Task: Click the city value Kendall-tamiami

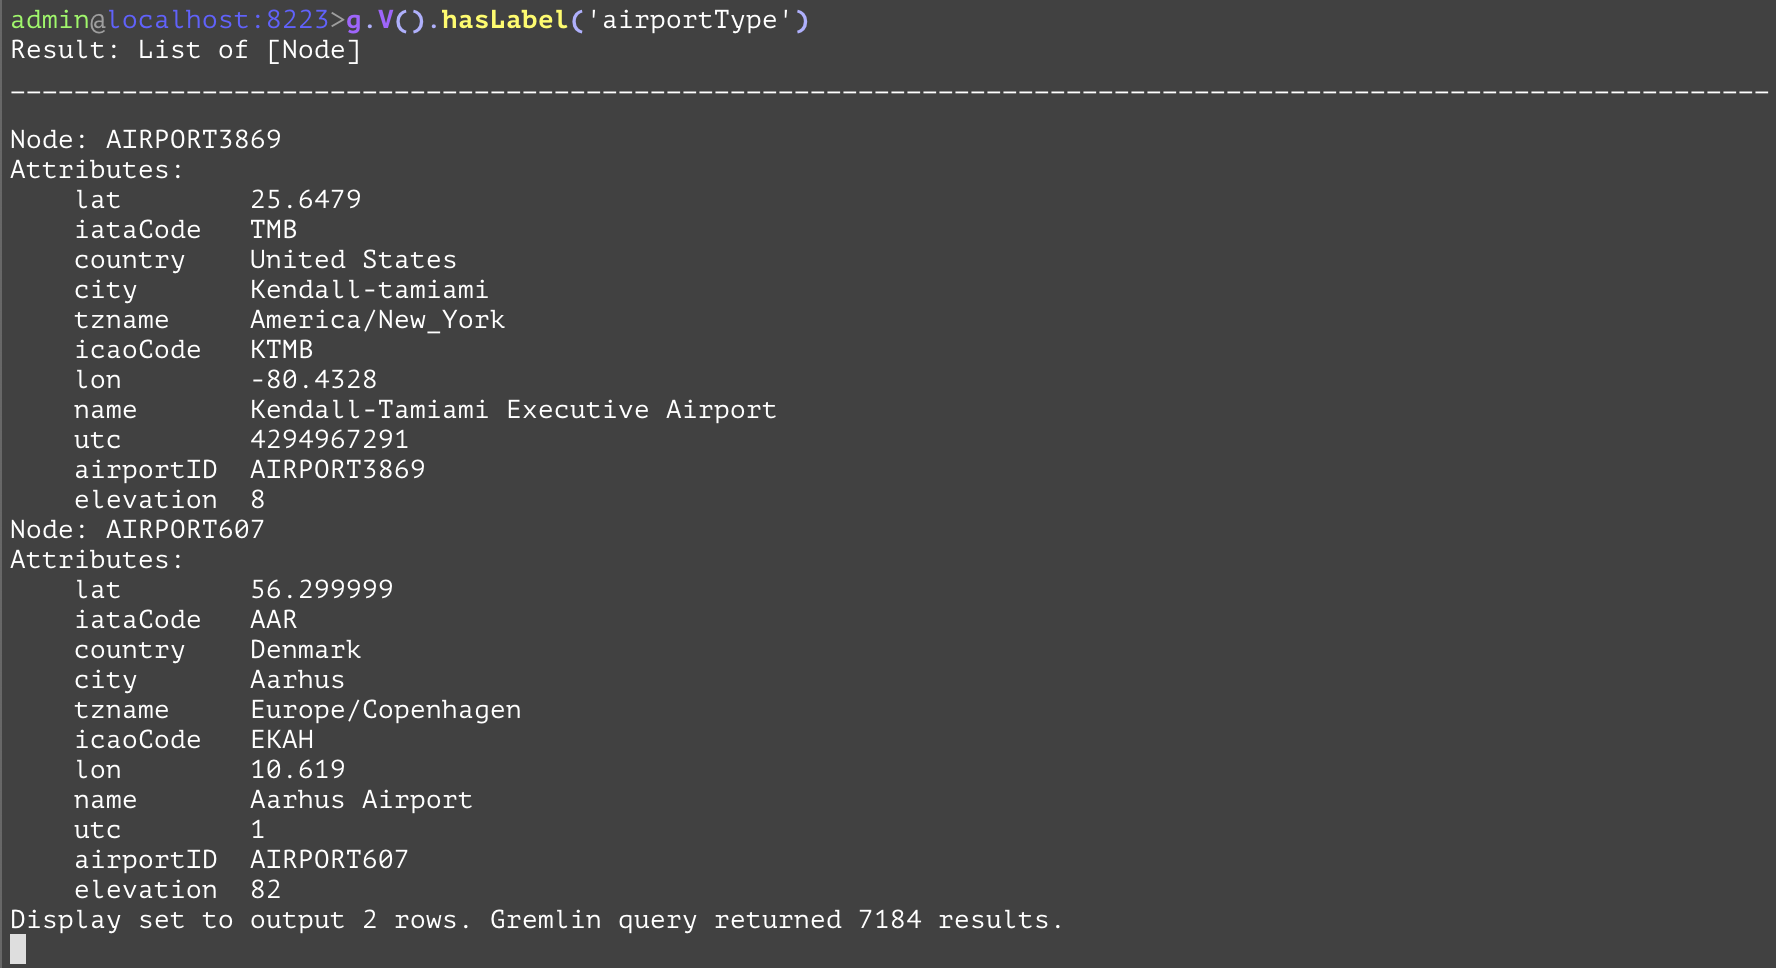Action: 369,289
